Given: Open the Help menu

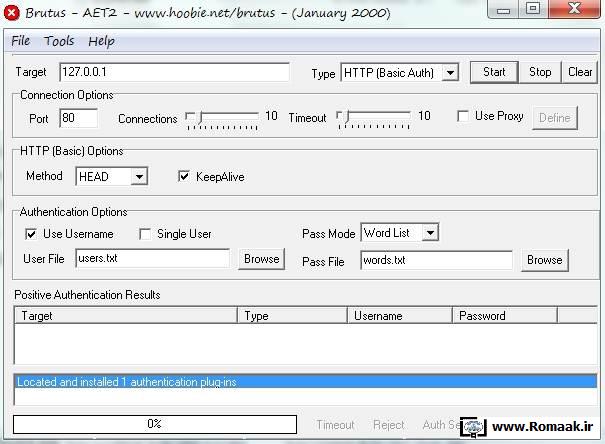Looking at the screenshot, I should pos(101,41).
